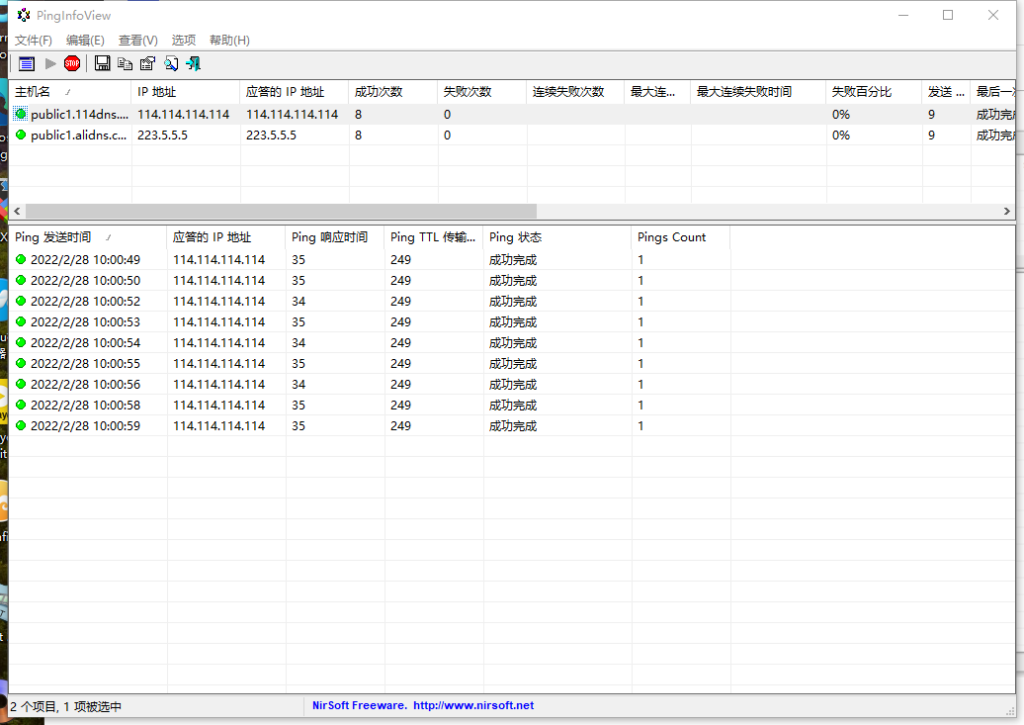Screen dimensions: 1024x725
Task: Open the 帮助(H) menu
Action: pos(229,40)
